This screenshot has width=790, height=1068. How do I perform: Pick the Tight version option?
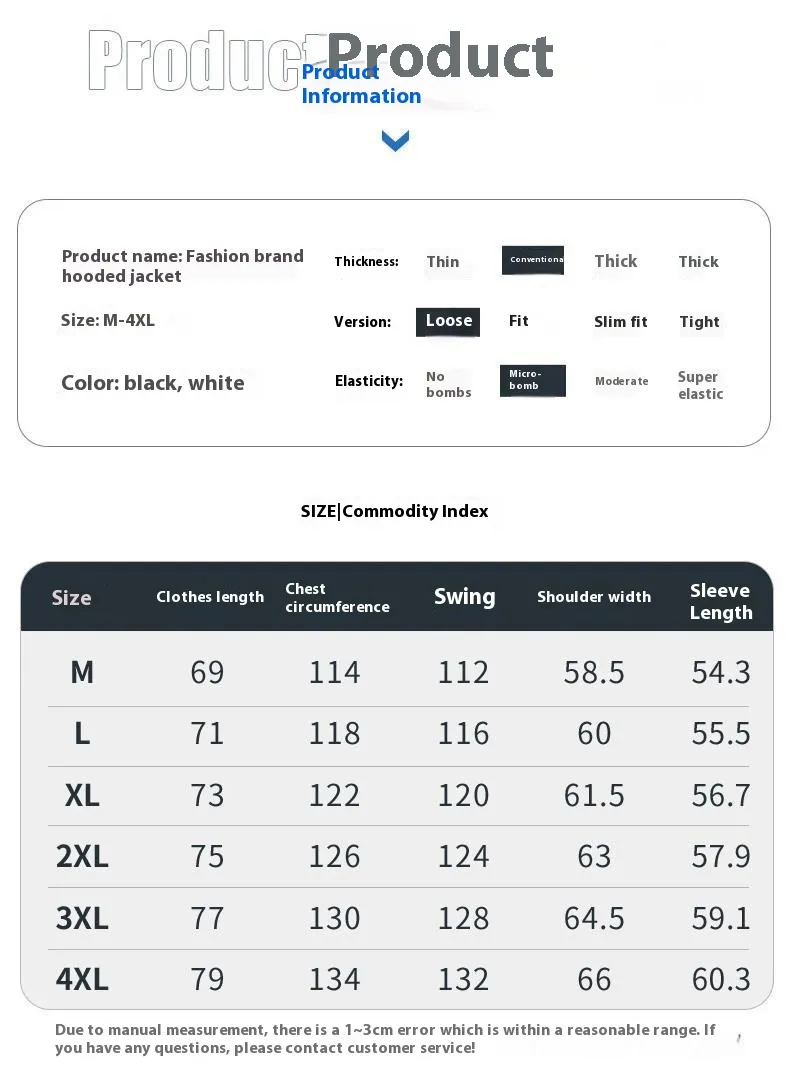699,322
